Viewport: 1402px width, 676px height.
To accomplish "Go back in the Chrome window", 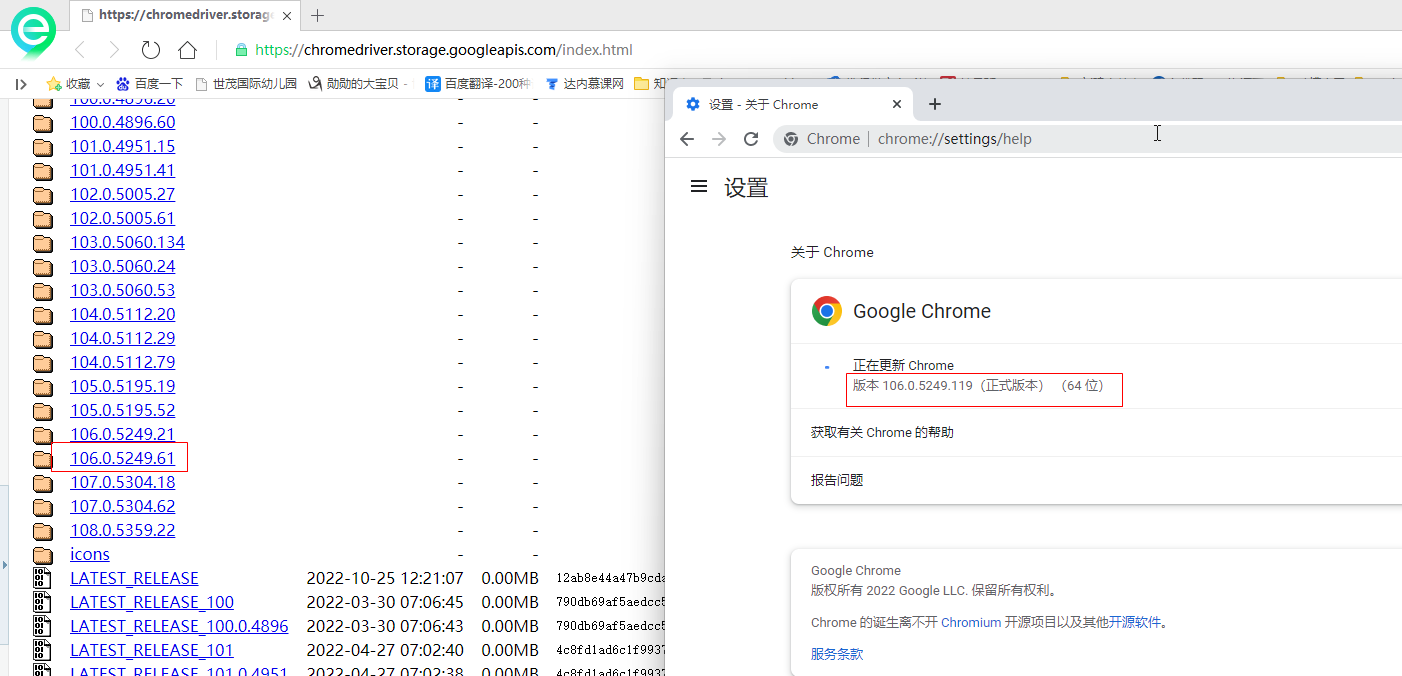I will point(687,139).
